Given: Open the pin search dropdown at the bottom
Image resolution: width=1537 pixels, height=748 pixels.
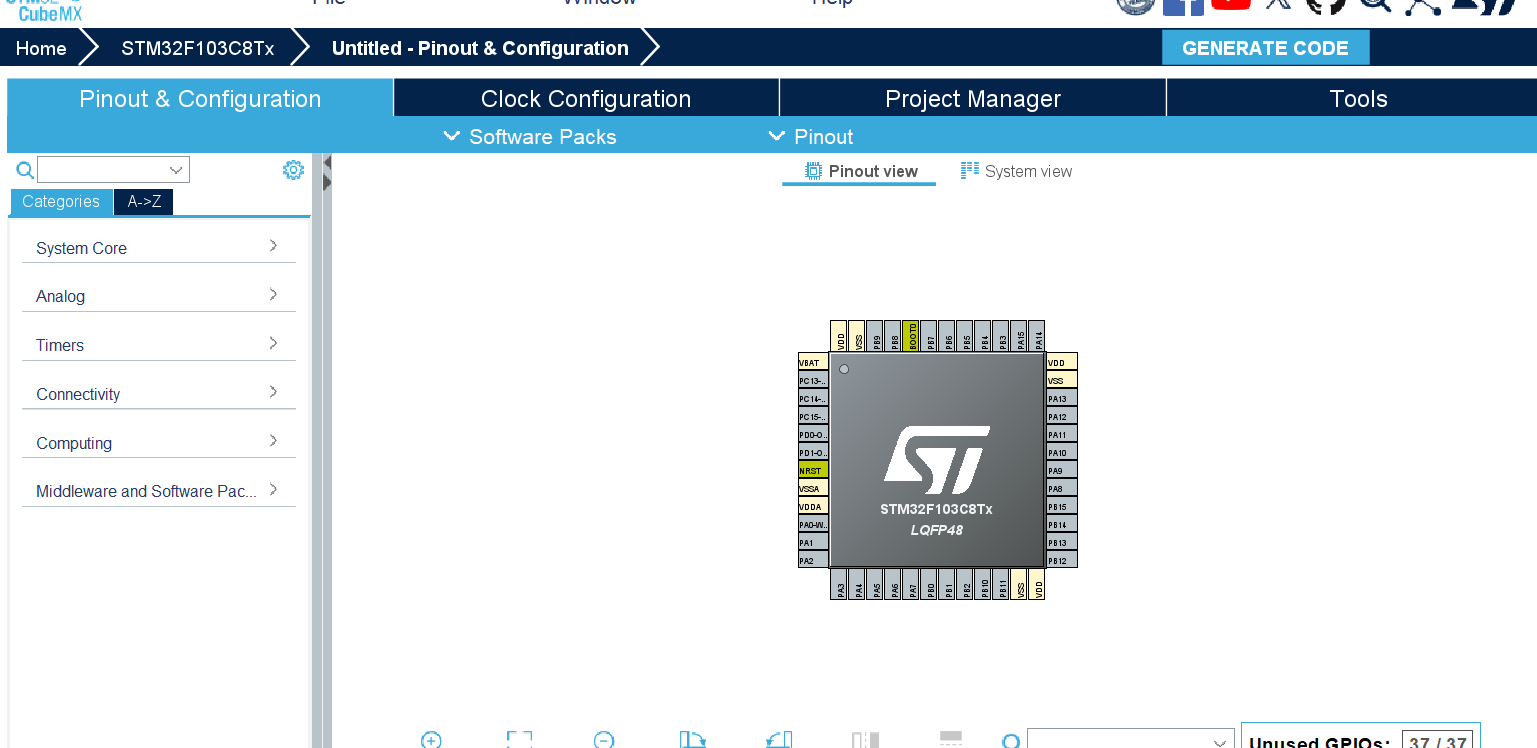Looking at the screenshot, I should coord(1131,741).
